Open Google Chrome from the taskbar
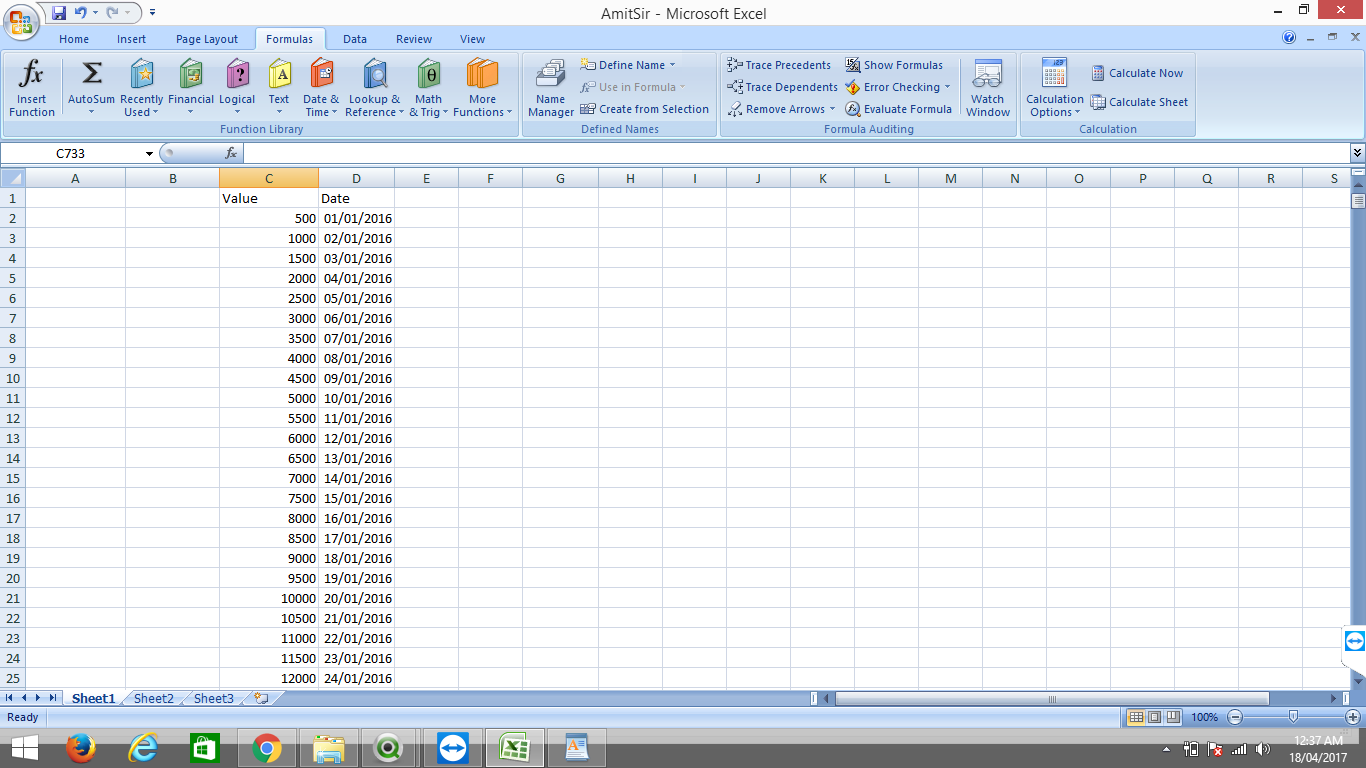The image size is (1366, 768). tap(267, 747)
